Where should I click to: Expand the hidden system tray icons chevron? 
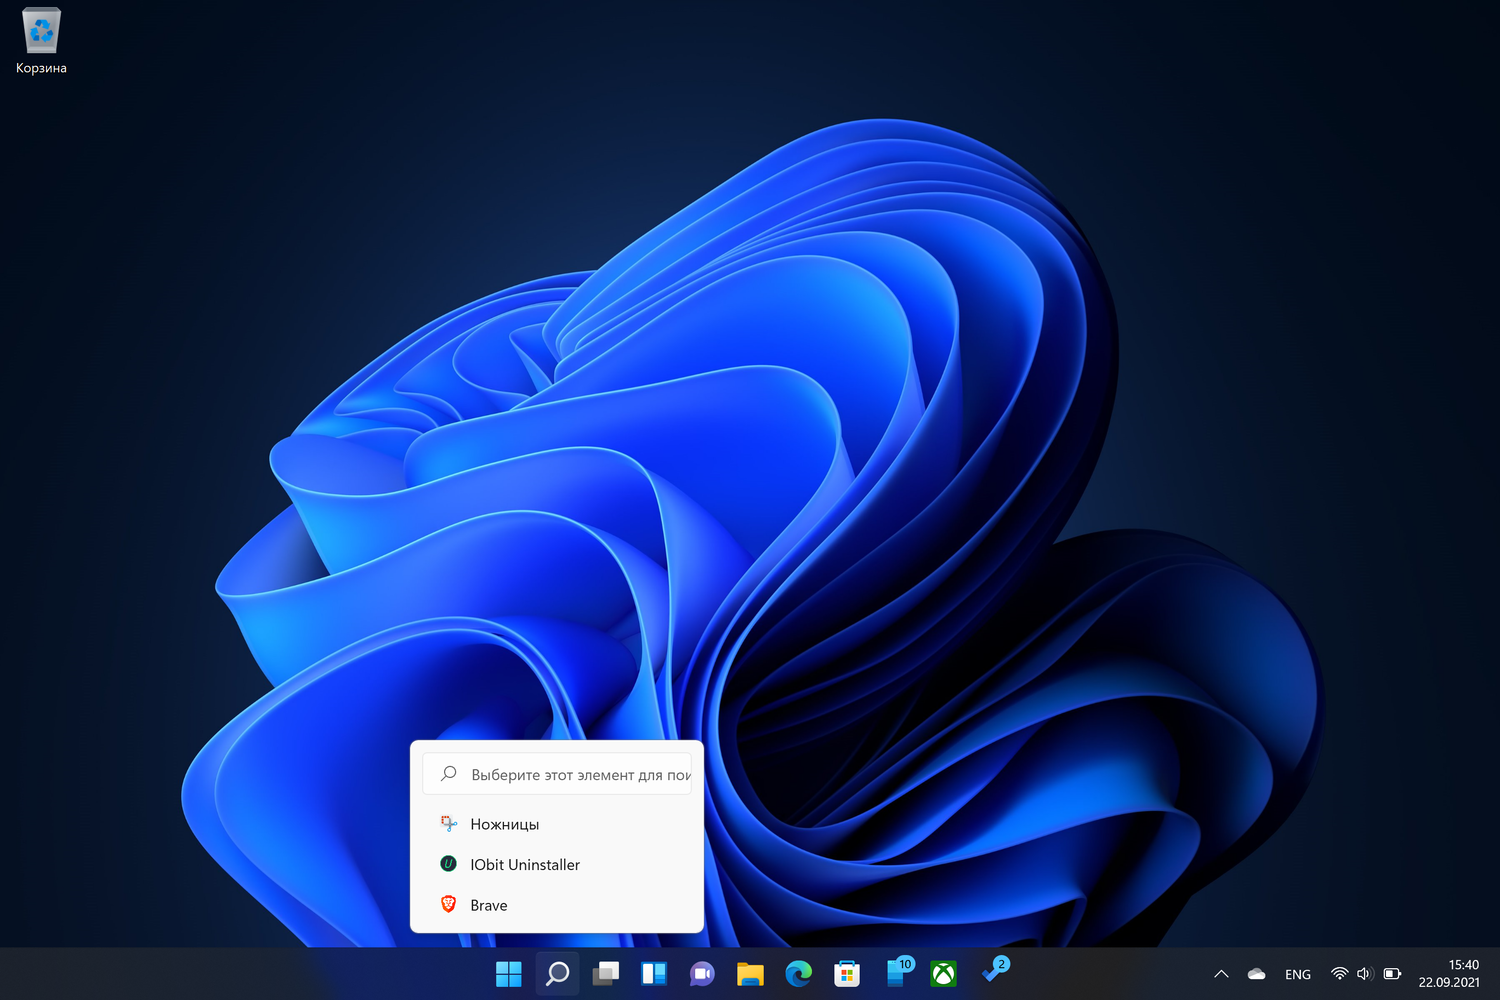tap(1221, 974)
